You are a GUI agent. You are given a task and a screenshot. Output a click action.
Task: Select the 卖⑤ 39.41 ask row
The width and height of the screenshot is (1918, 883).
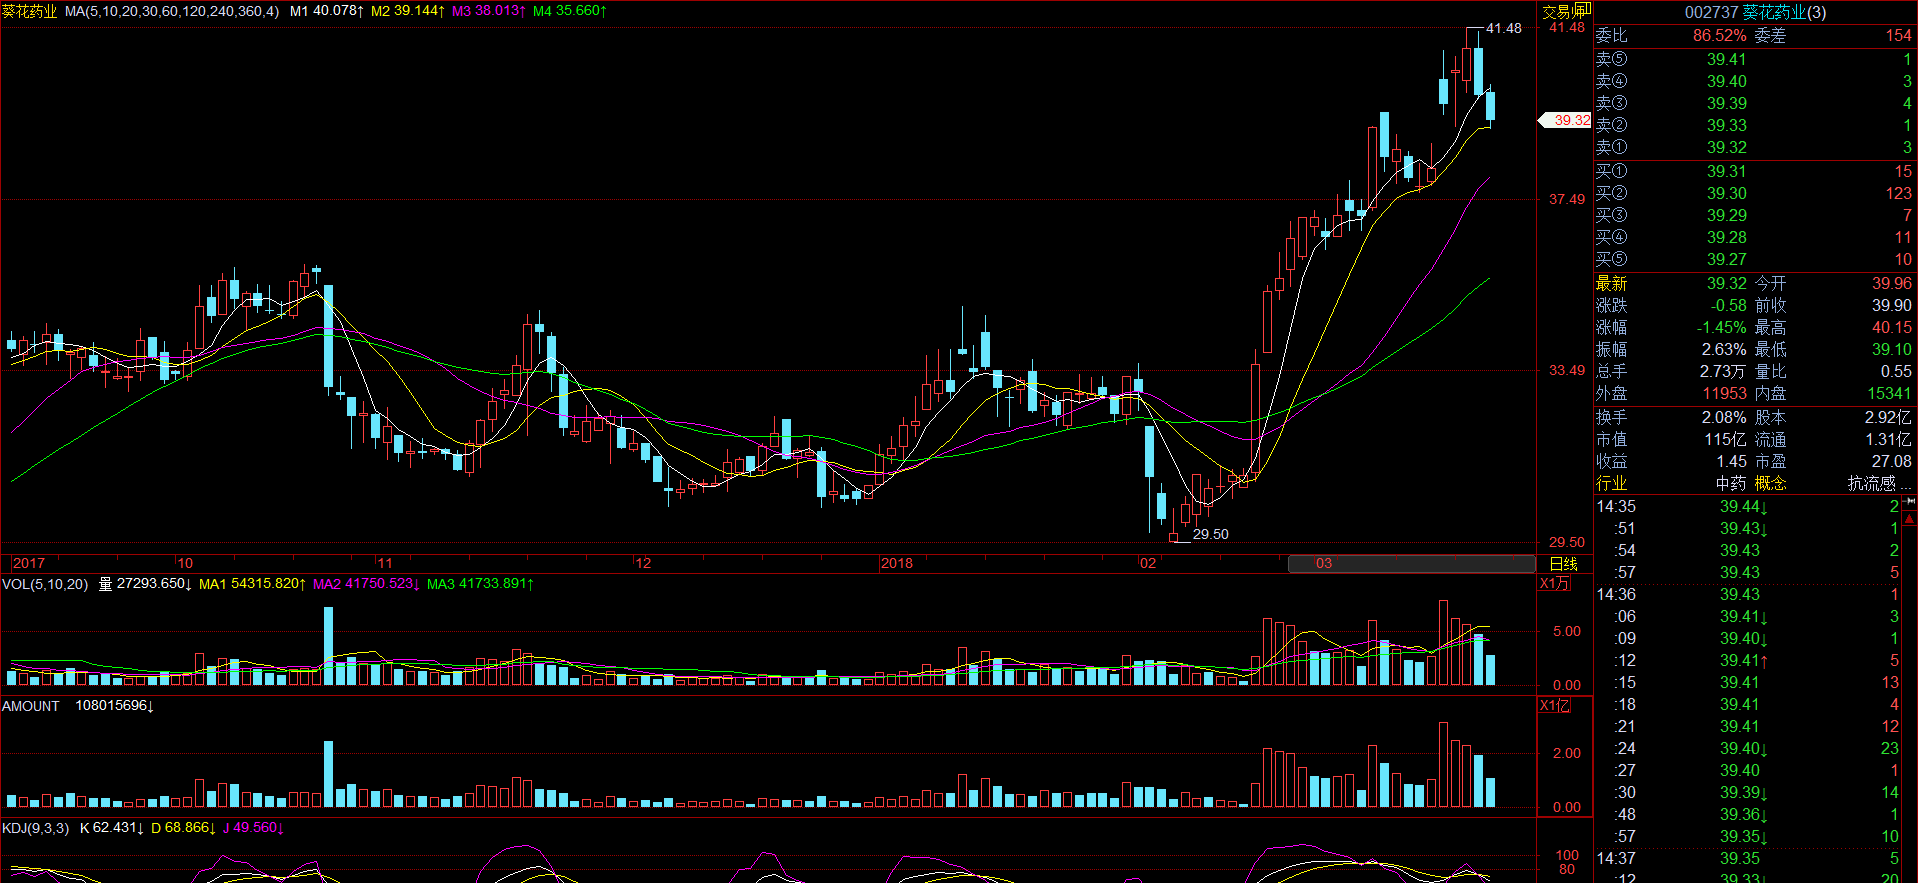[x=1754, y=59]
